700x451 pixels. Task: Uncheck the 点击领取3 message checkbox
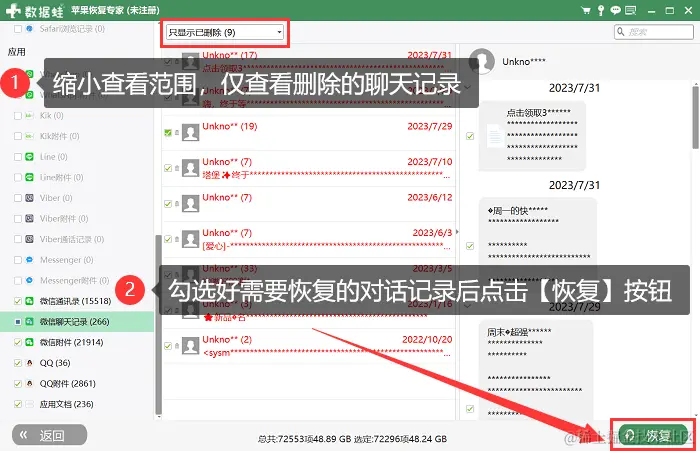[x=470, y=136]
